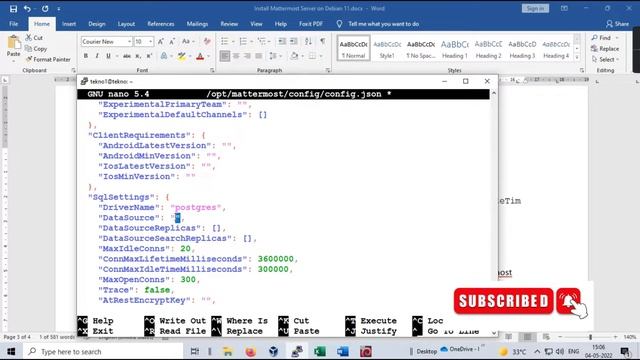Viewport: 640px width, 360px height.
Task: Click the Cut scissors command
Action: 34,38
